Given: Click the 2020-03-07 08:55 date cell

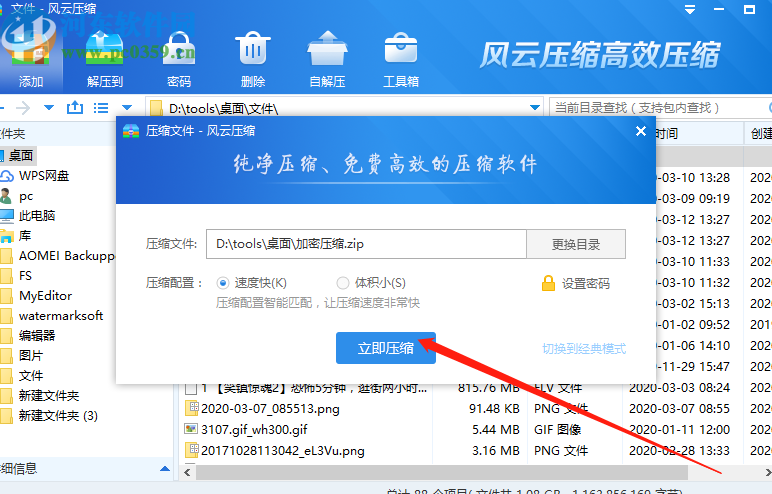Looking at the screenshot, I should (x=679, y=409).
